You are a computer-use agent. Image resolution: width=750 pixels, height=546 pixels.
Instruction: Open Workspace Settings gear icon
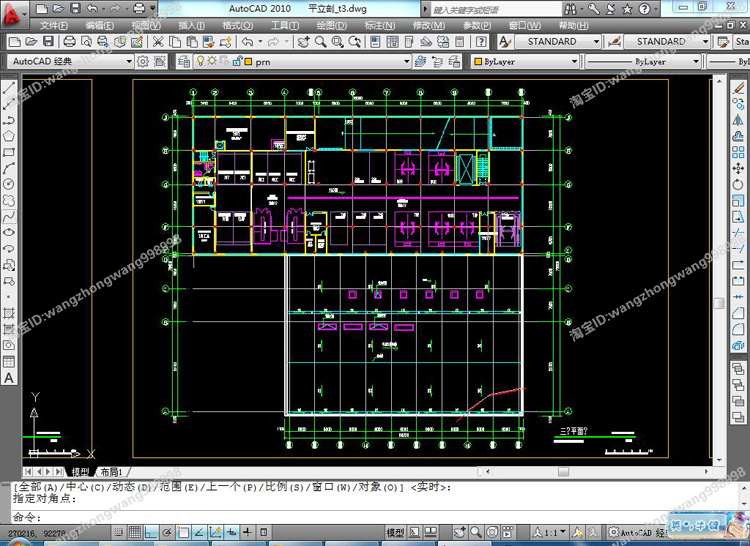(143, 62)
